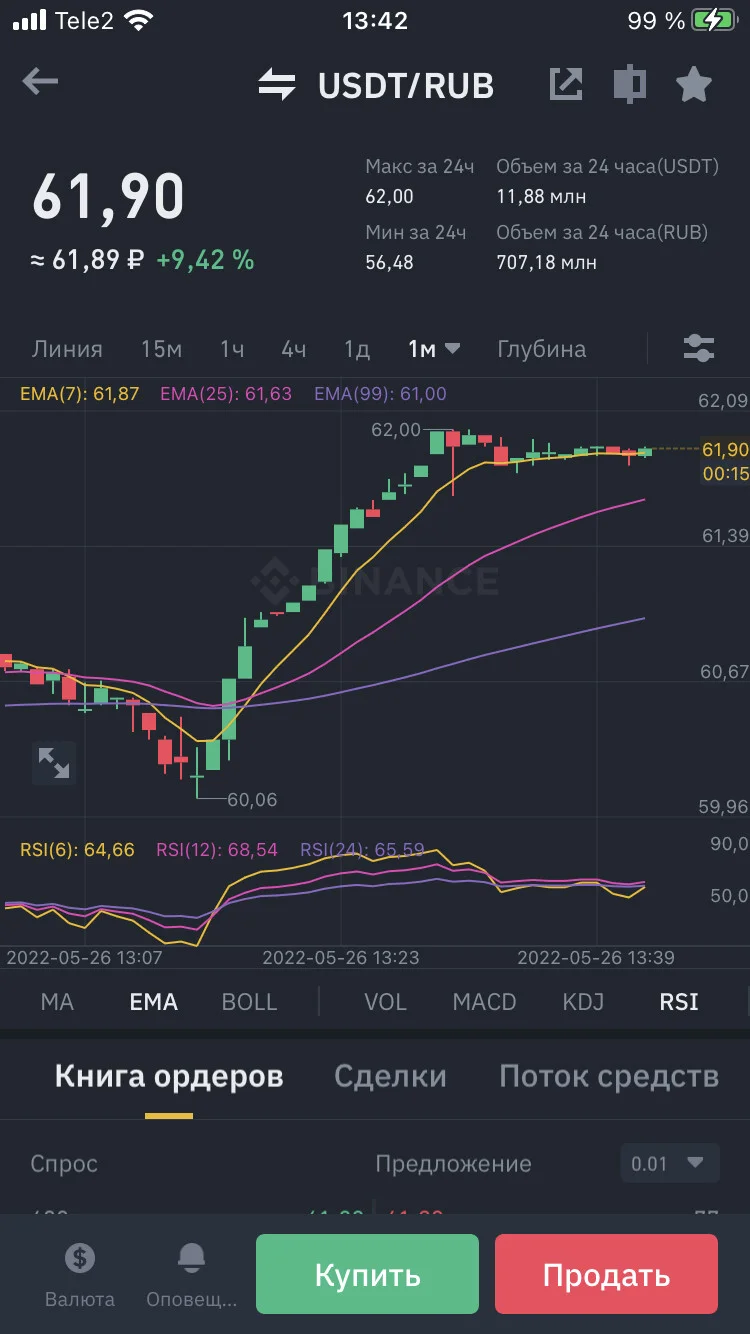Tap the Wi-Fi status icon

(x=139, y=20)
